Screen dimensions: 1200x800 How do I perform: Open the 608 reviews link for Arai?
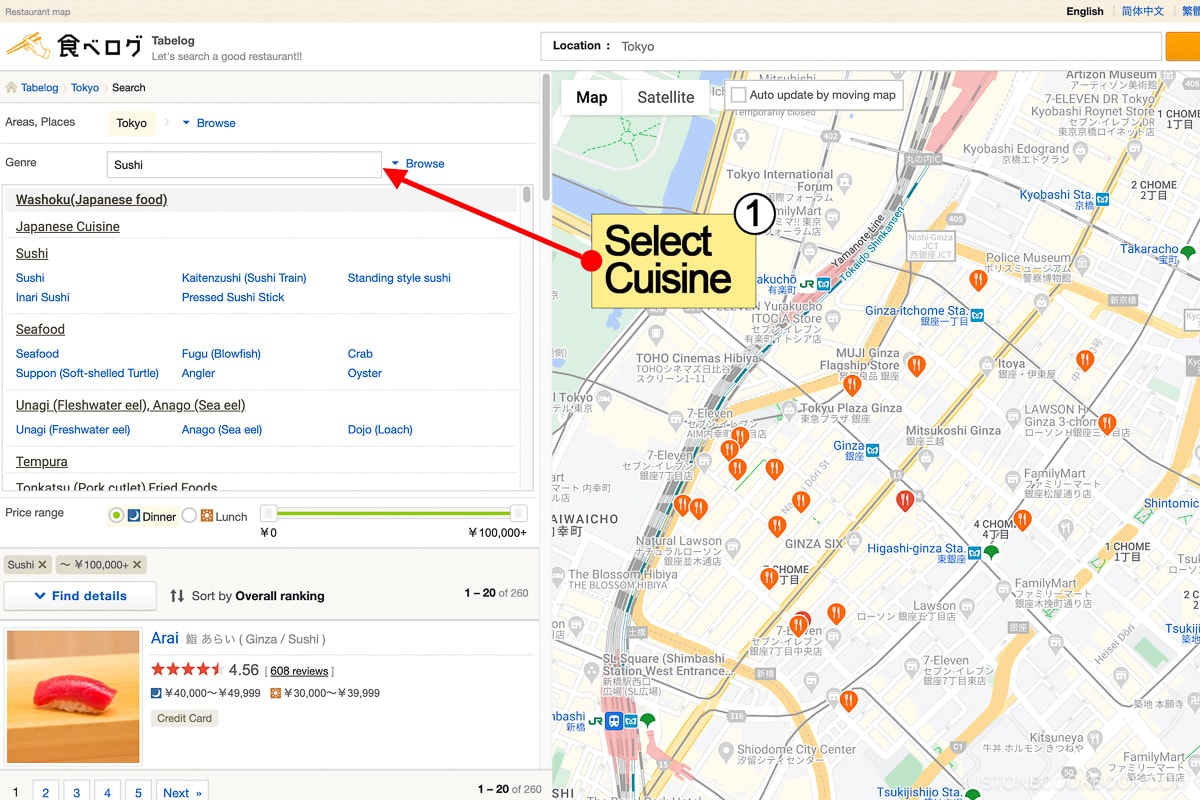point(299,671)
